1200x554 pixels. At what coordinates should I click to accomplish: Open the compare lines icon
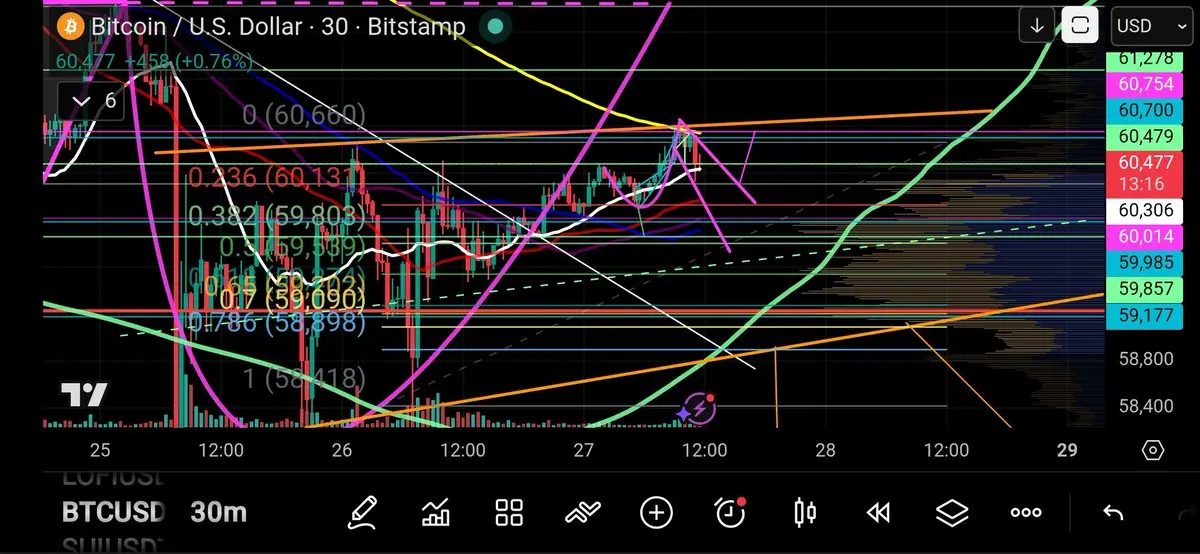pyautogui.click(x=583, y=514)
